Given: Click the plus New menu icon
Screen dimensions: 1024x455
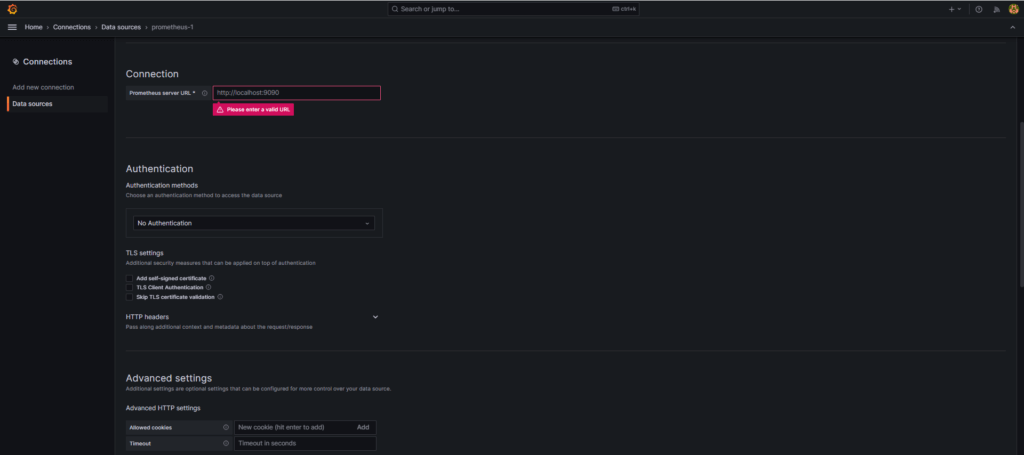Looking at the screenshot, I should (x=952, y=9).
